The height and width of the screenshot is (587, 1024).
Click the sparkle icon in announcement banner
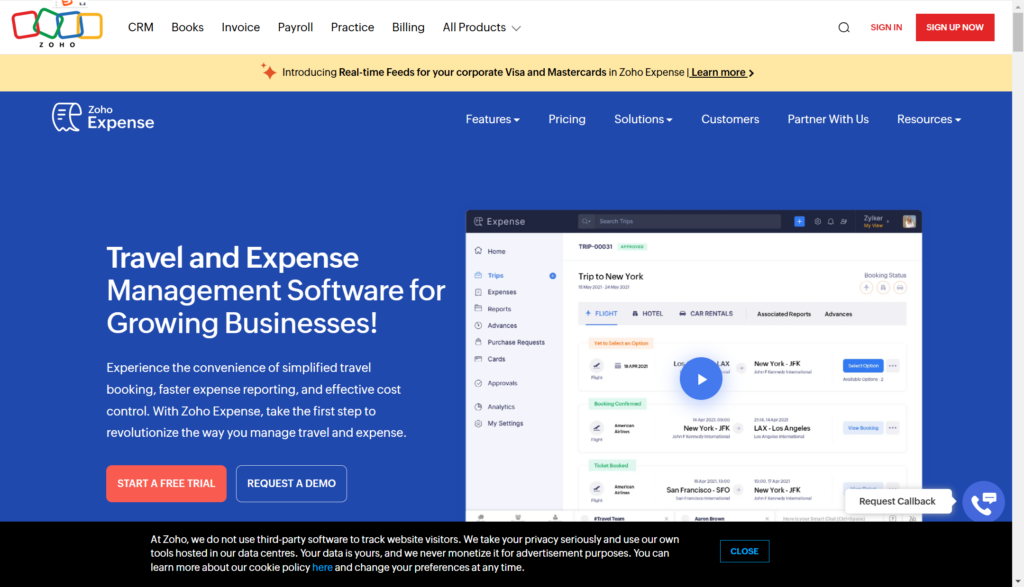tap(268, 72)
